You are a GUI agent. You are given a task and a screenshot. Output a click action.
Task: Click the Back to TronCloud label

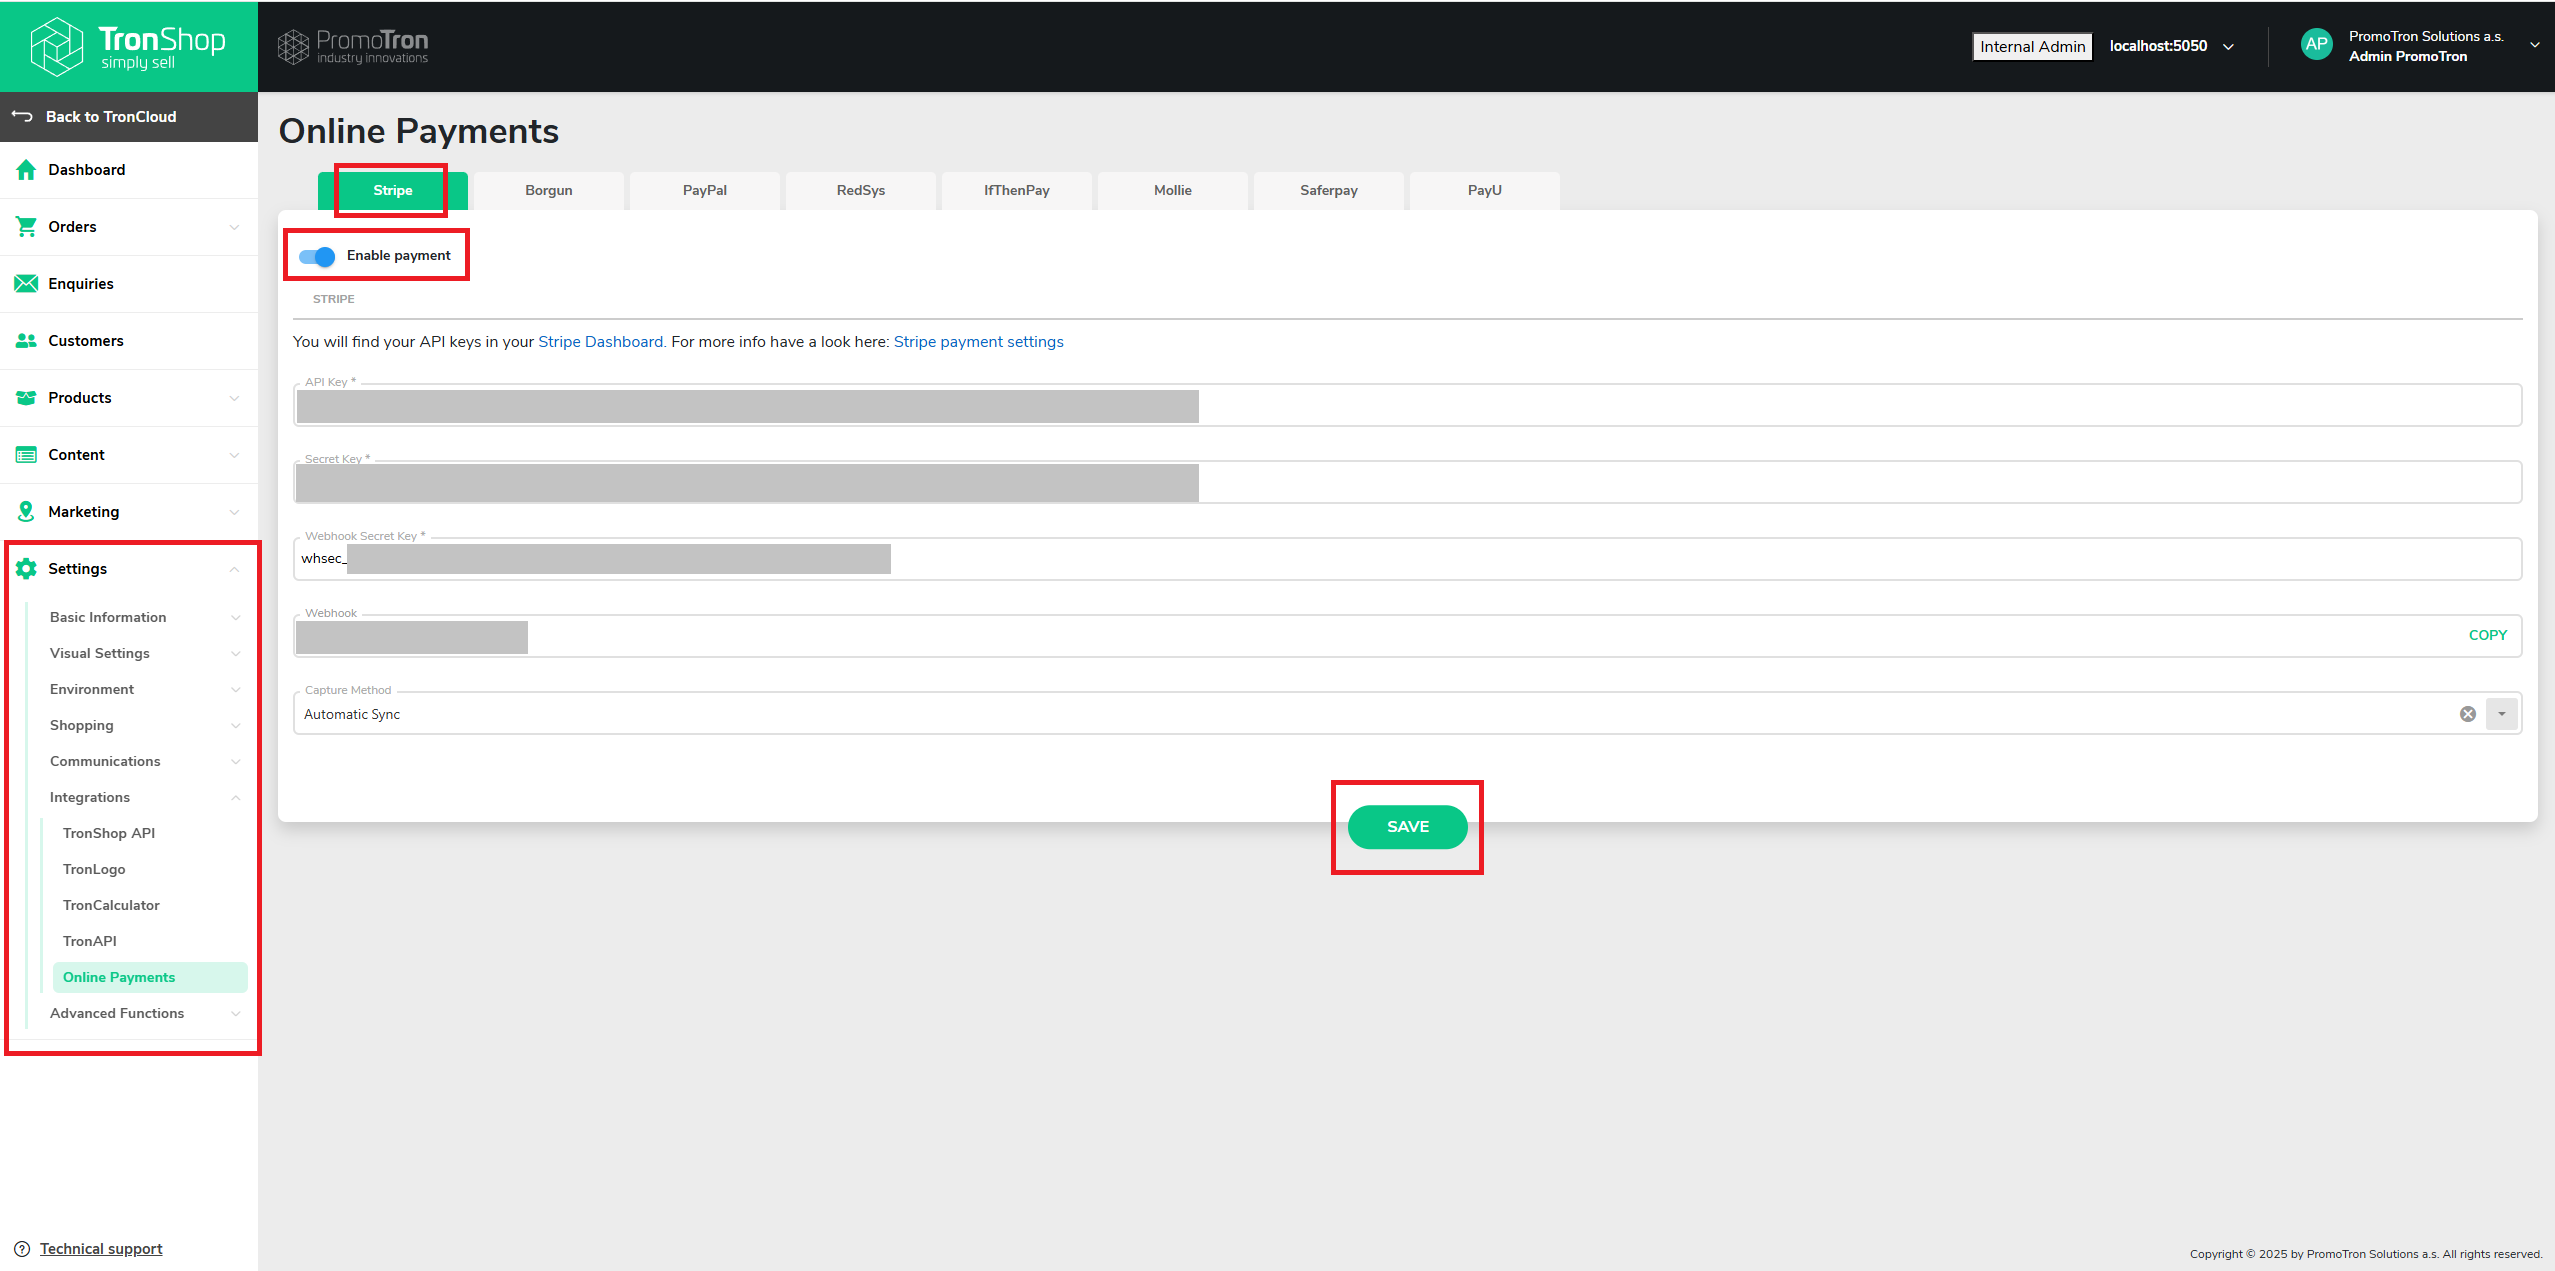[x=111, y=117]
